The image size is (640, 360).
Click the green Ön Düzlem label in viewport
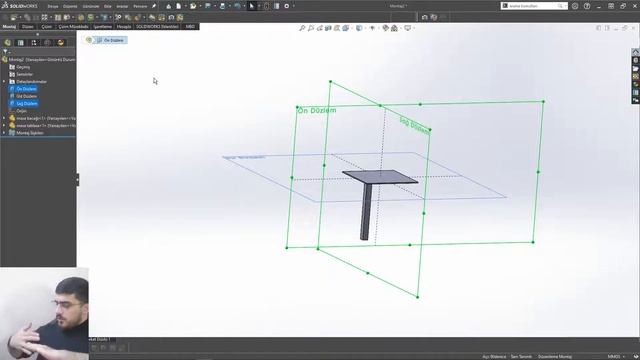point(317,111)
